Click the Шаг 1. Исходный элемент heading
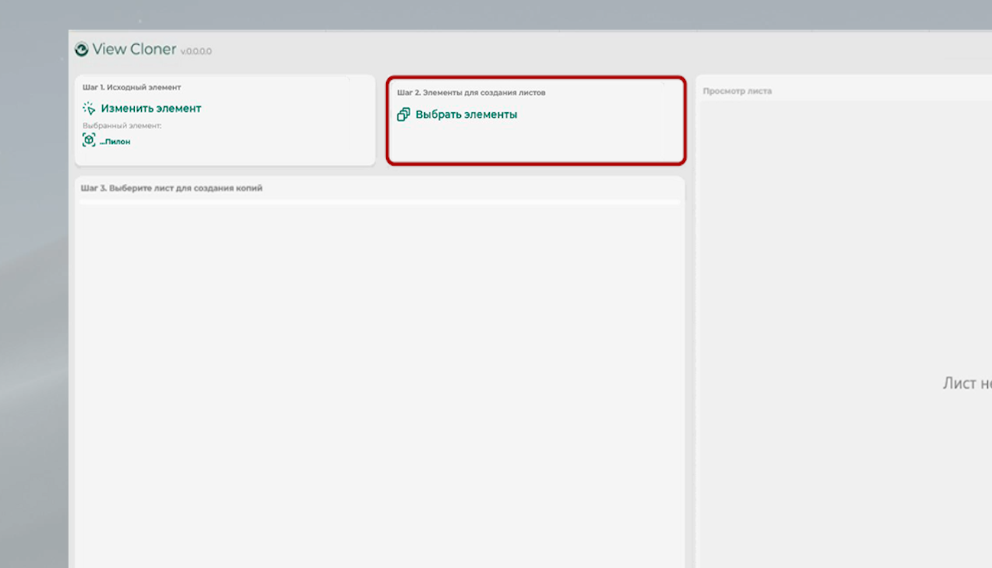992x568 pixels. click(x=131, y=88)
